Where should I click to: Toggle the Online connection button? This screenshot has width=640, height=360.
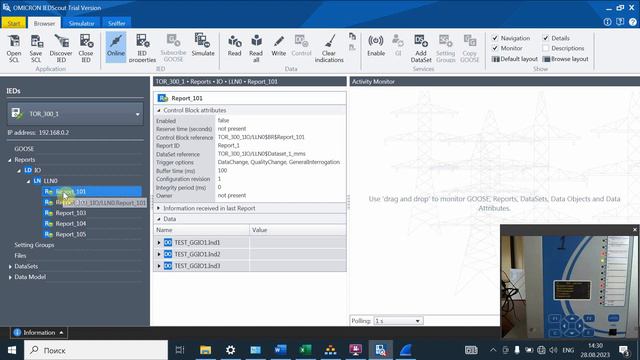(x=116, y=47)
